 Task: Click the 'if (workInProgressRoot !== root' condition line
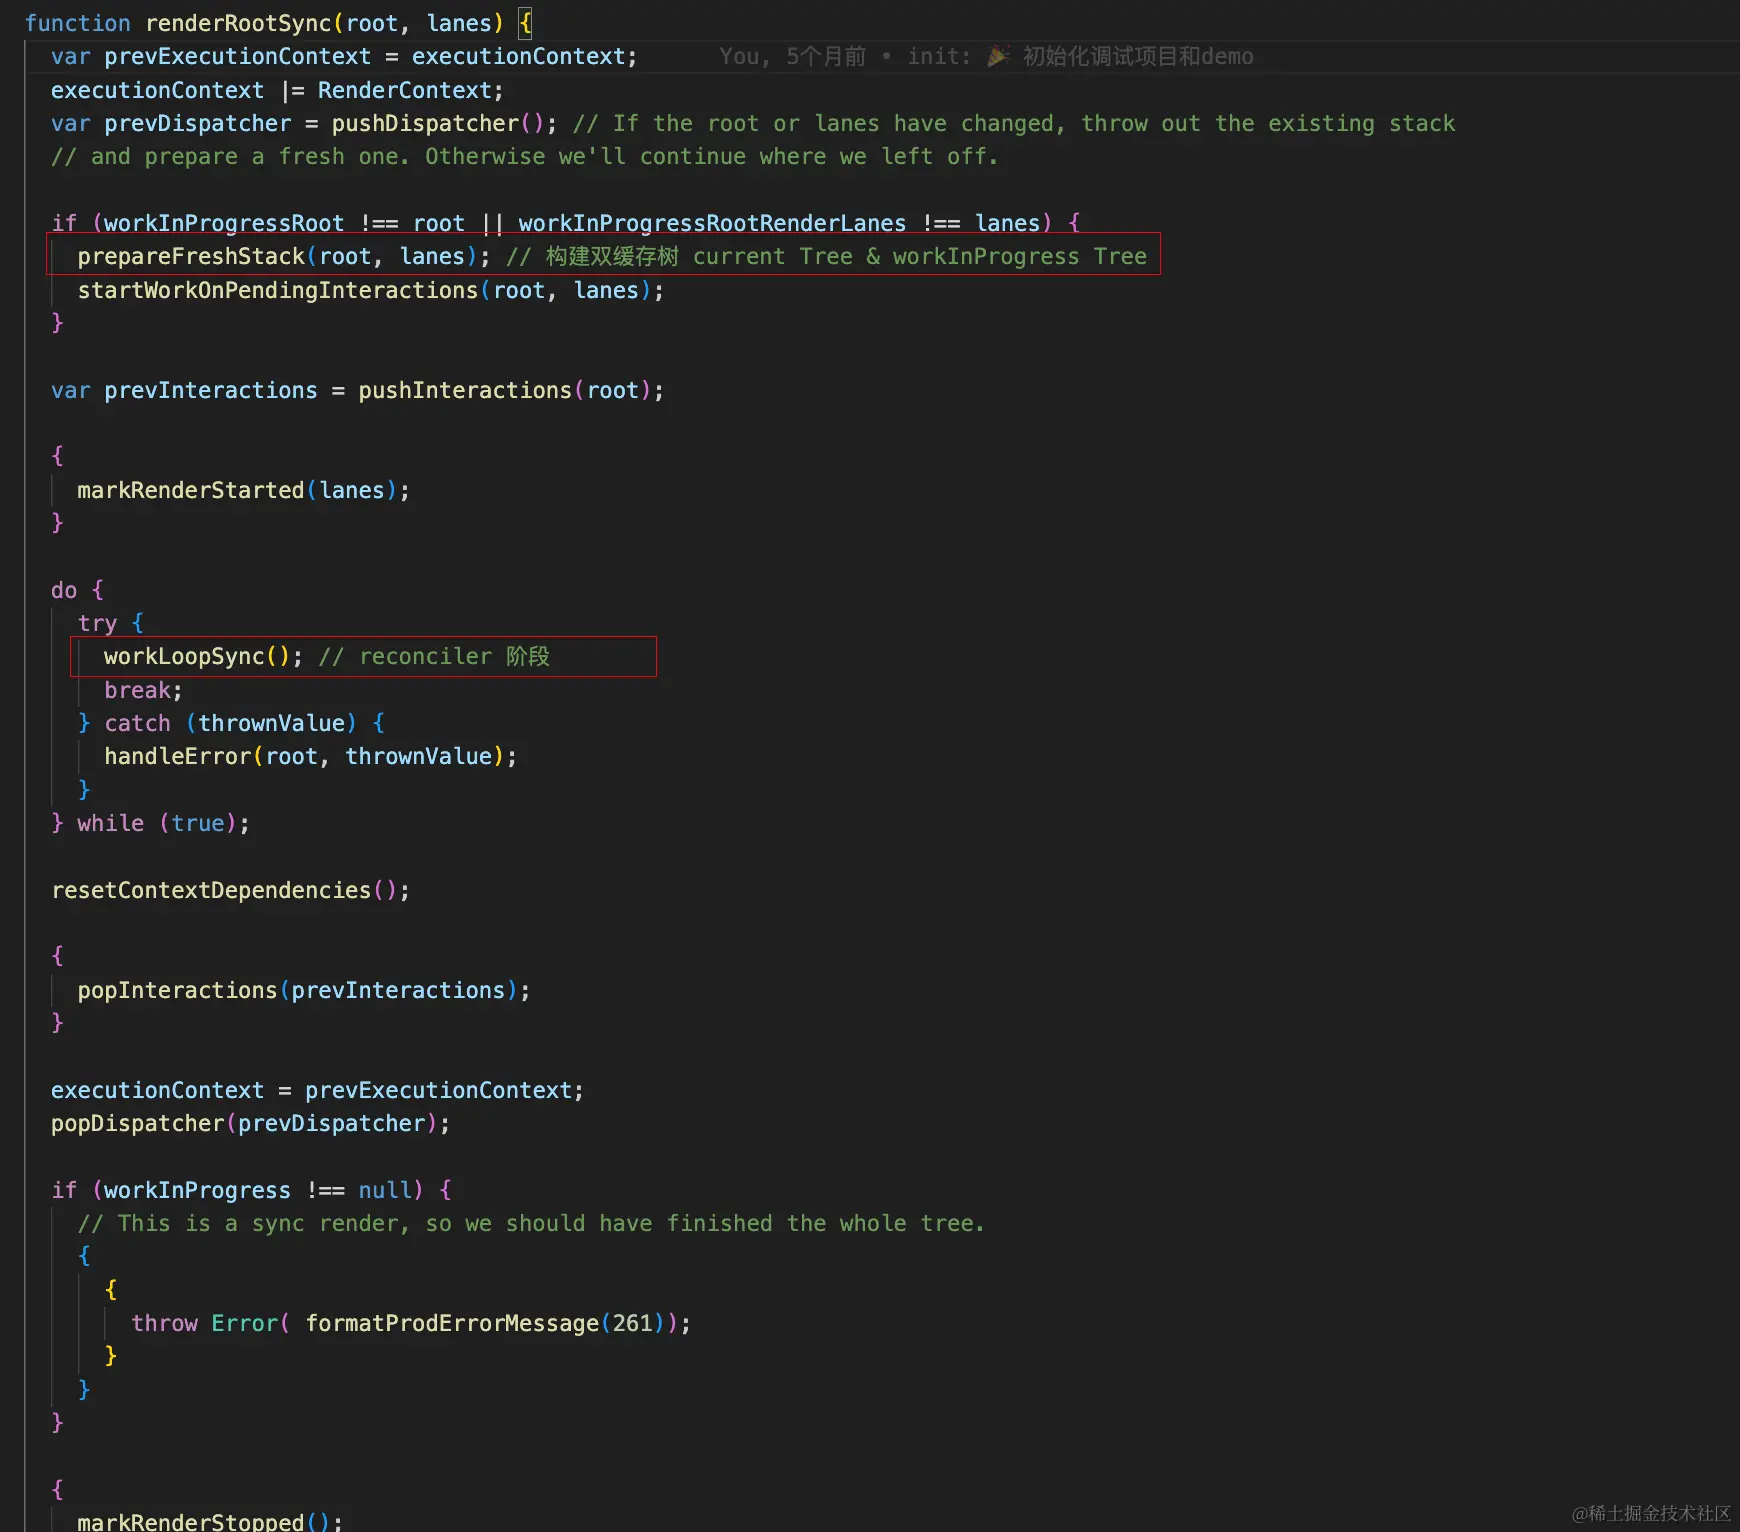[566, 223]
